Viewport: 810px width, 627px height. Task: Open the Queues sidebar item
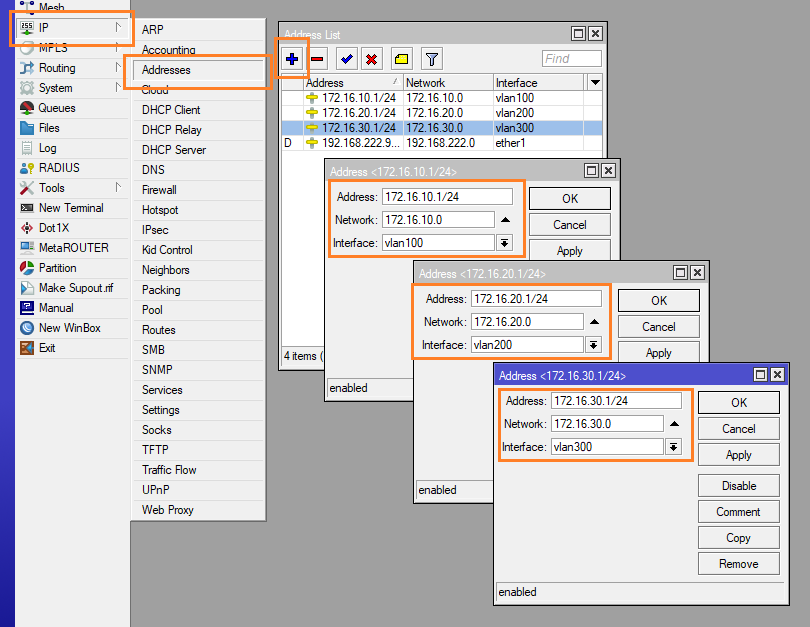56,108
